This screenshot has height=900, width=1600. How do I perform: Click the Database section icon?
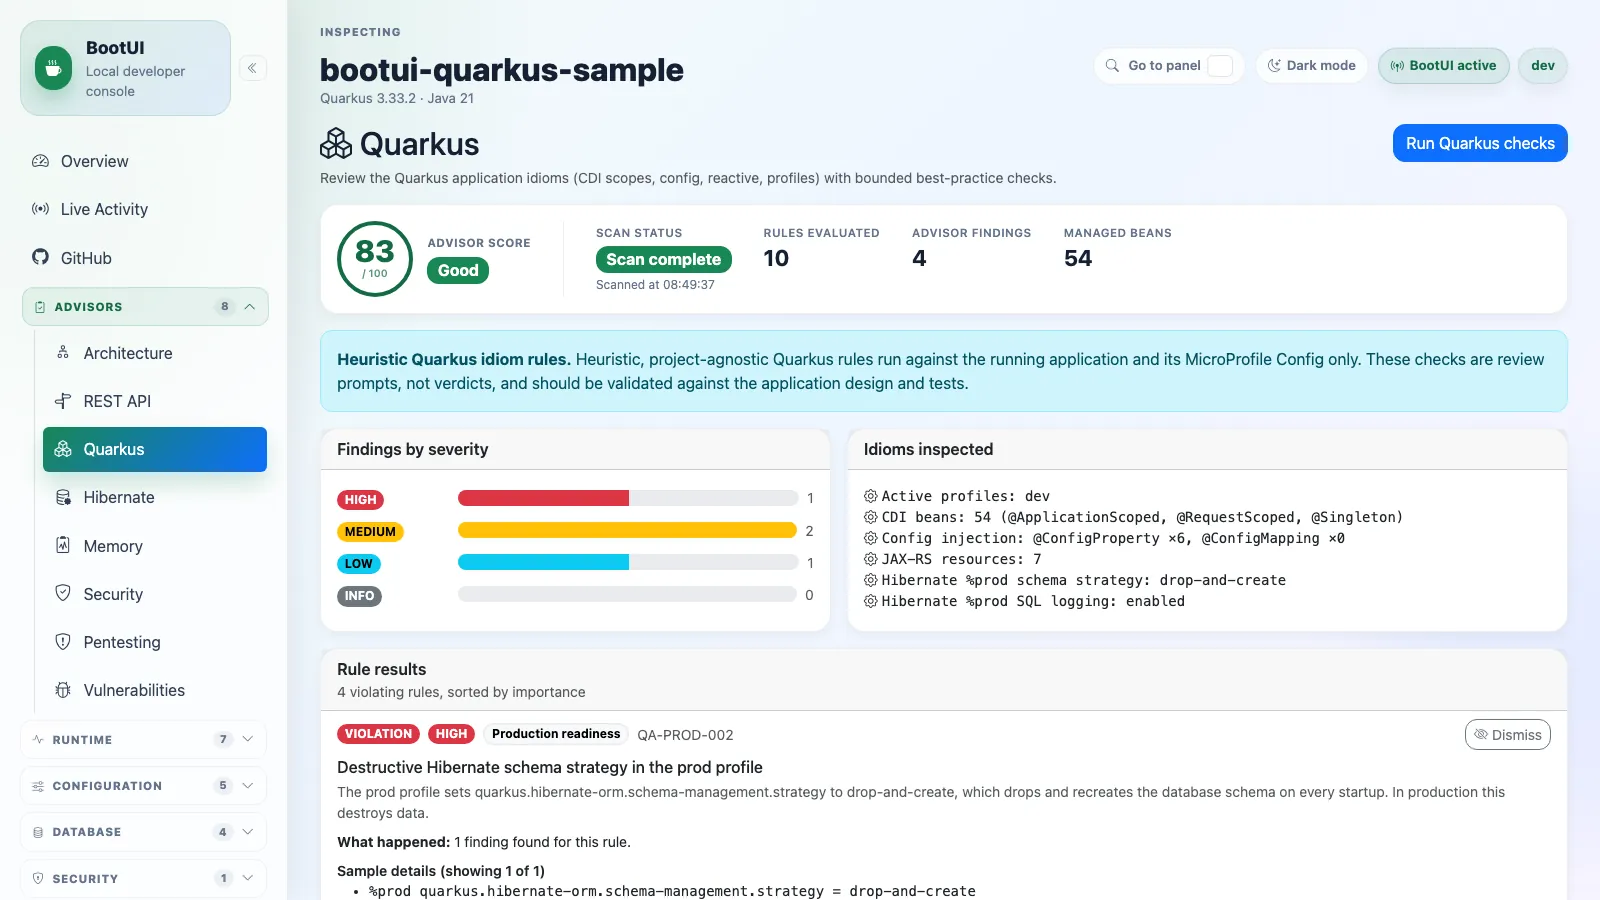[38, 832]
